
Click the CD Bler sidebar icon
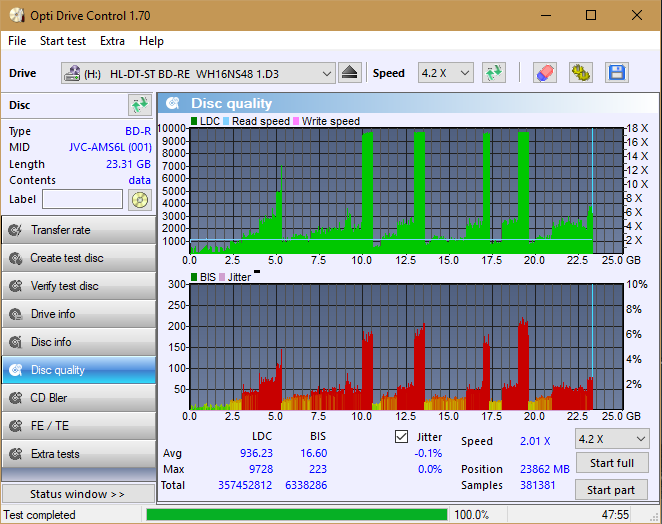pyautogui.click(x=16, y=398)
